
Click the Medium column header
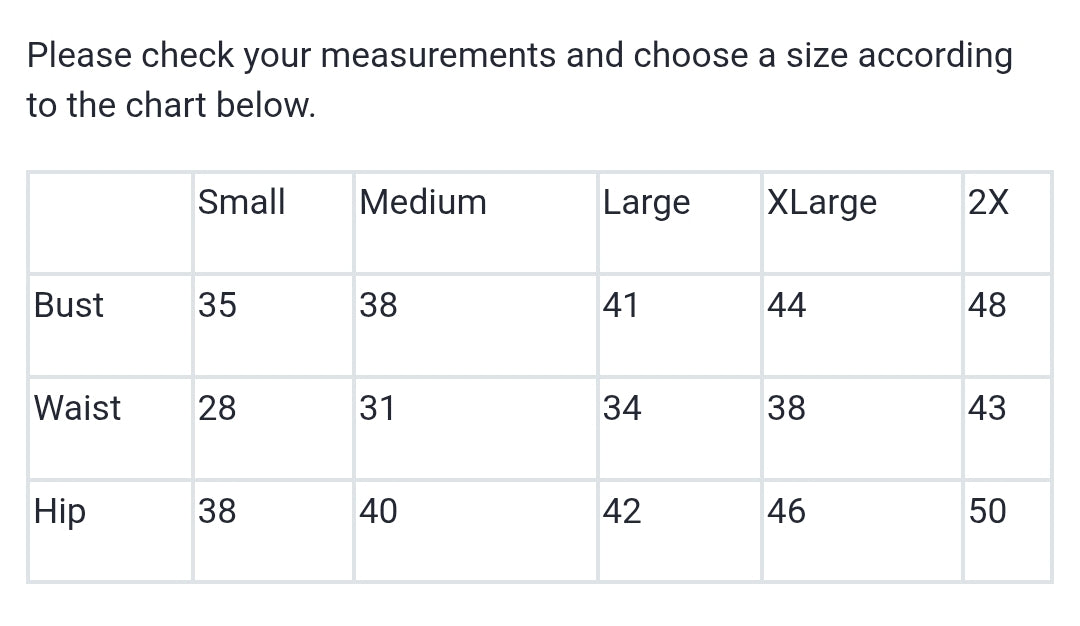(423, 203)
